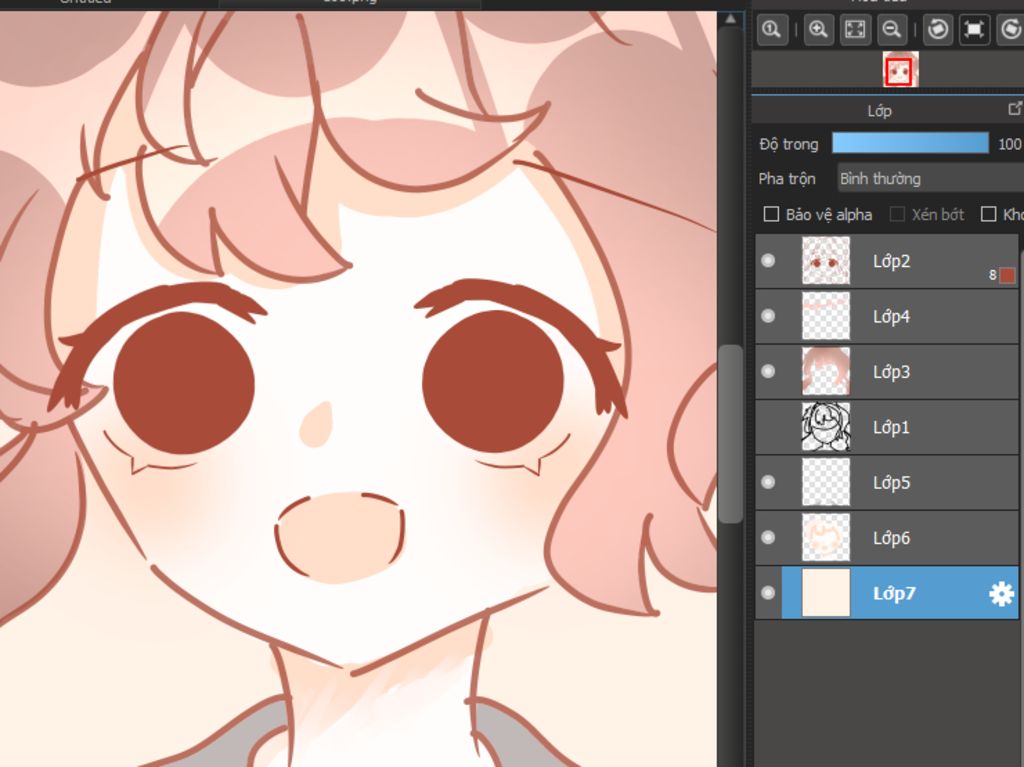Open the Pha trộn blend mode dropdown
Viewport: 1024px width, 767px height.
point(931,178)
